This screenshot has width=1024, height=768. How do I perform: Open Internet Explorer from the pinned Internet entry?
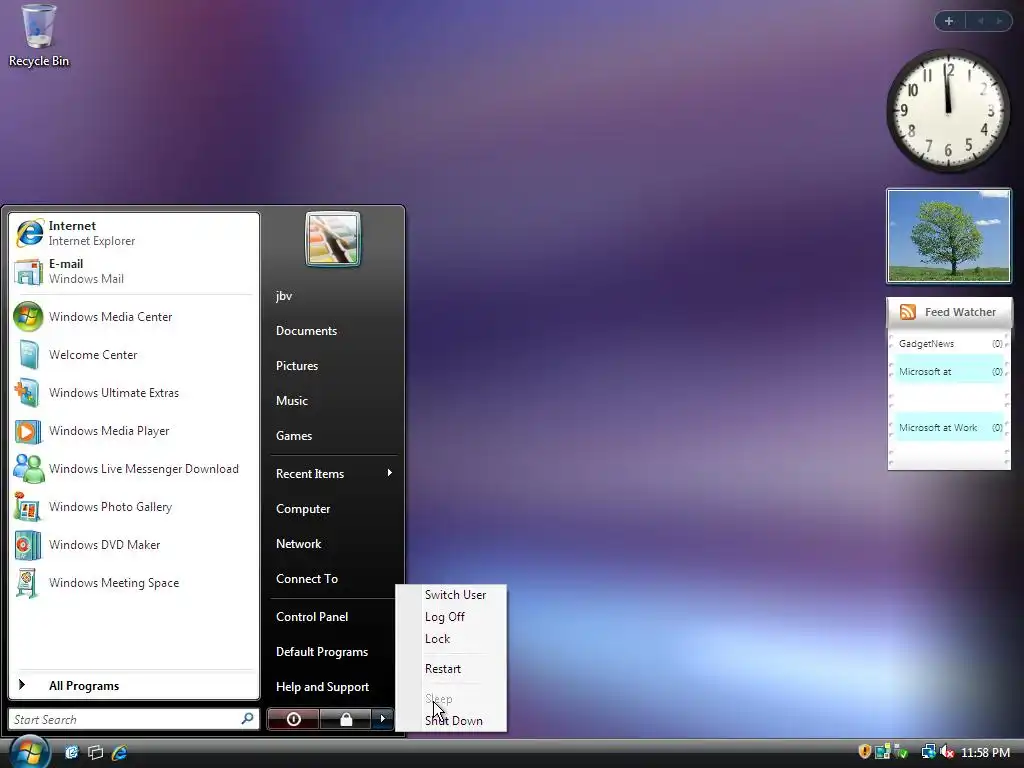[134, 233]
